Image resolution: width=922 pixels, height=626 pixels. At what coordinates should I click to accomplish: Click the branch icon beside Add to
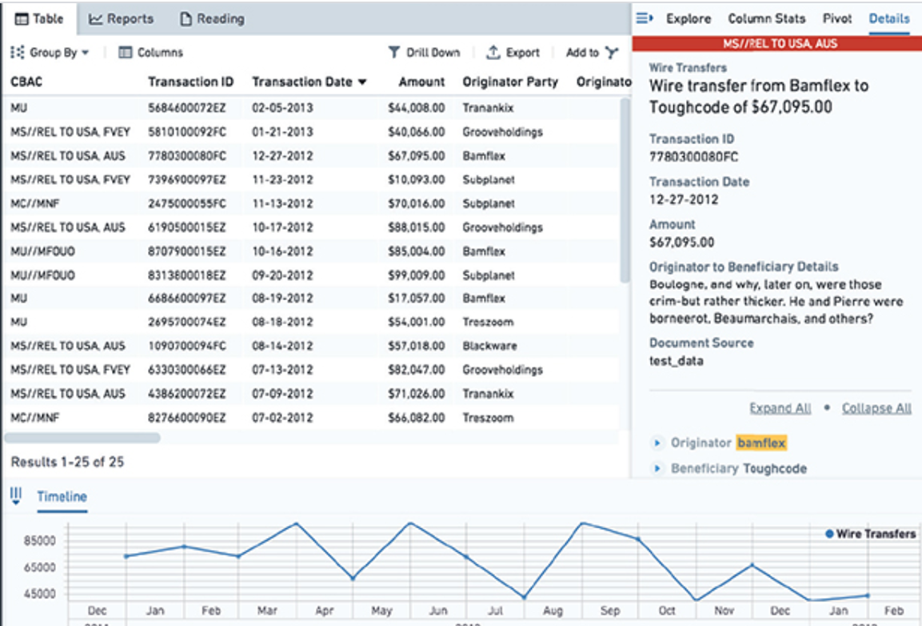[x=612, y=53]
